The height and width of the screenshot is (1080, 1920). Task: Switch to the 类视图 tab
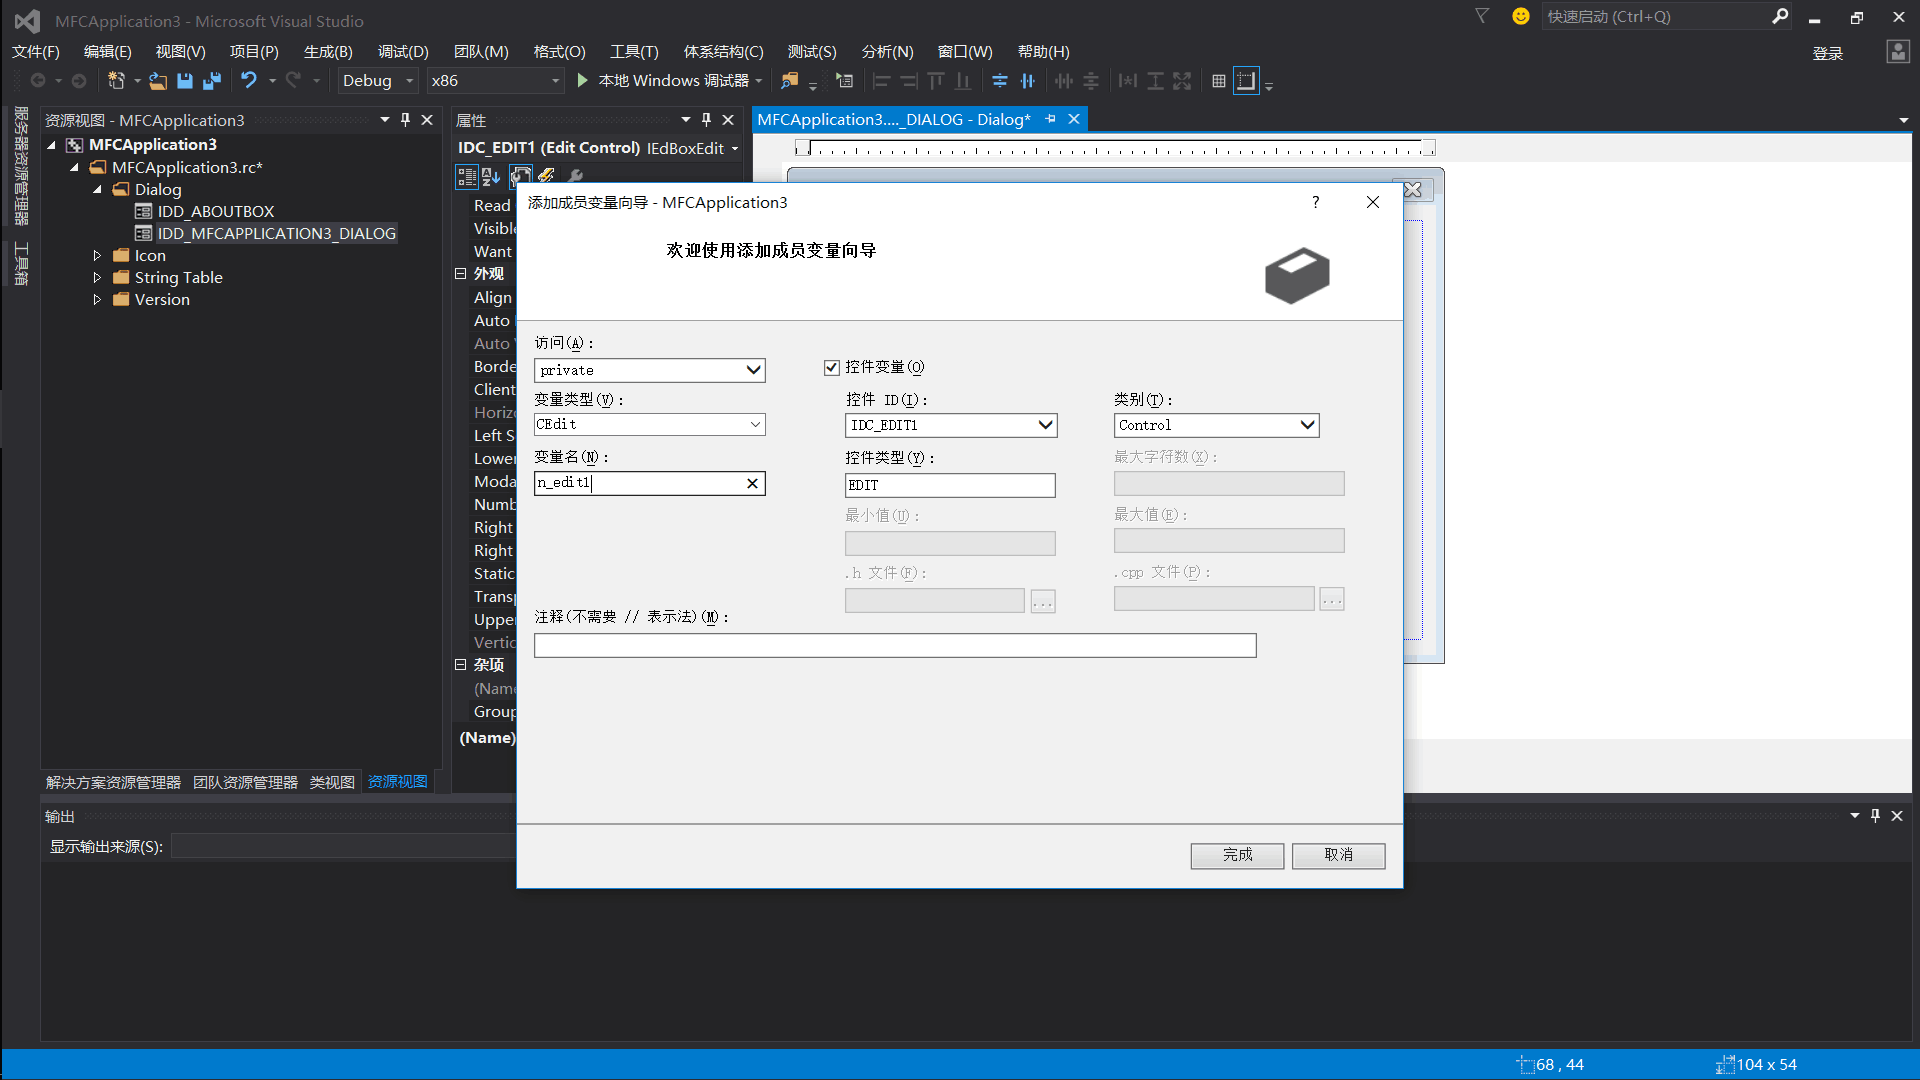[x=332, y=782]
